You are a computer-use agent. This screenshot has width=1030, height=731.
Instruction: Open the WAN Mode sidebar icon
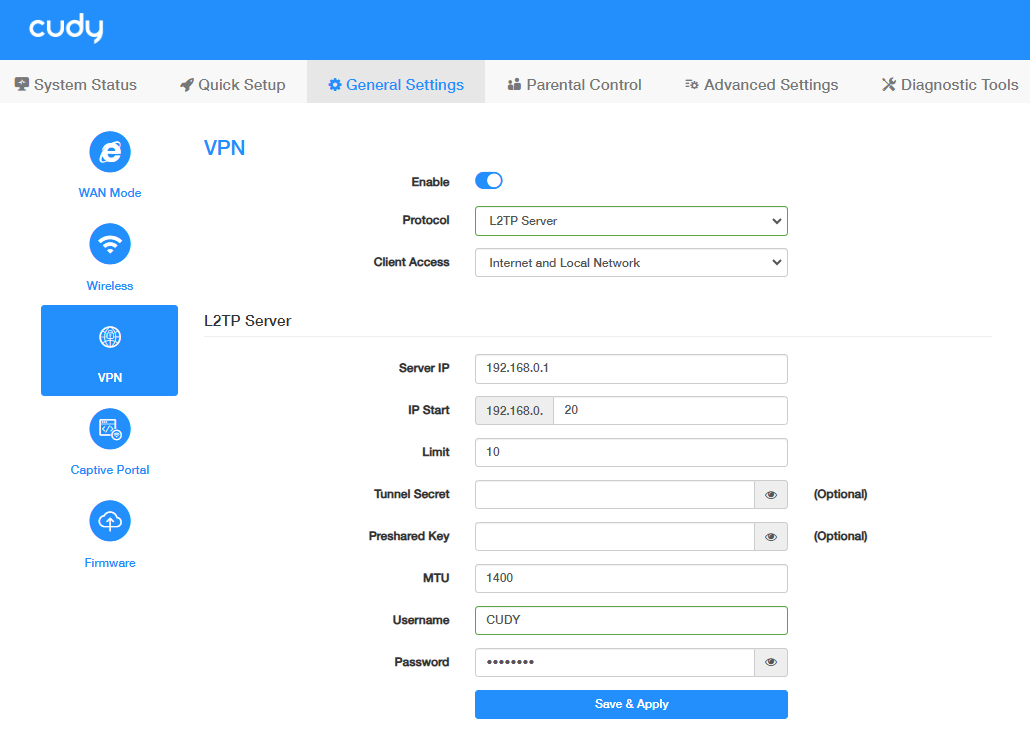[110, 152]
